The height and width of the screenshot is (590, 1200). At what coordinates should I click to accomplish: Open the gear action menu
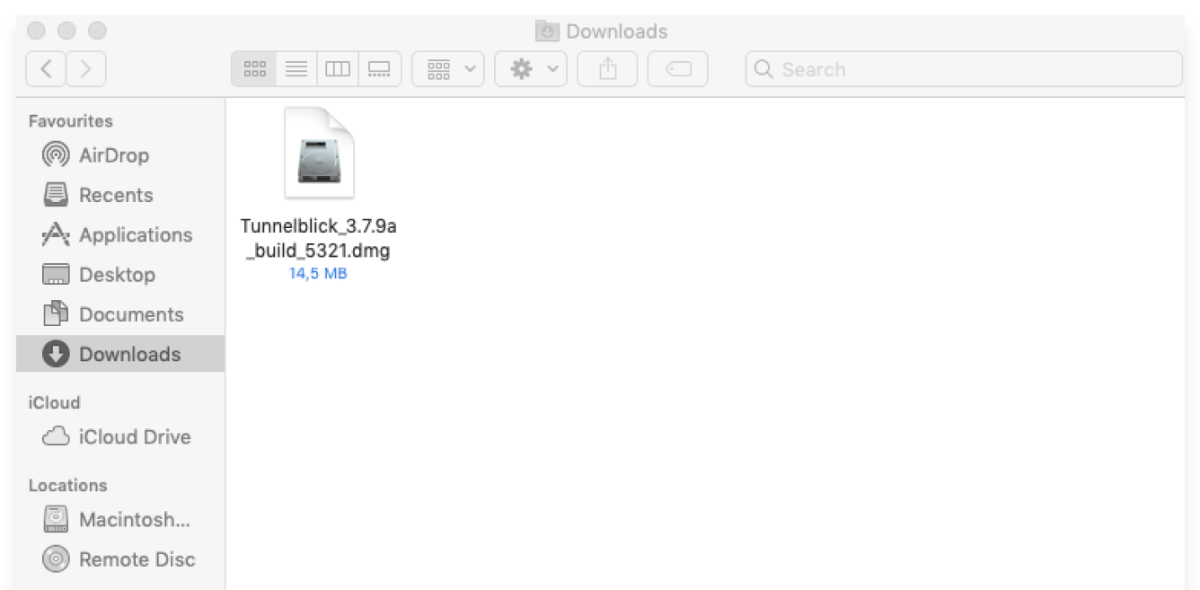[531, 69]
